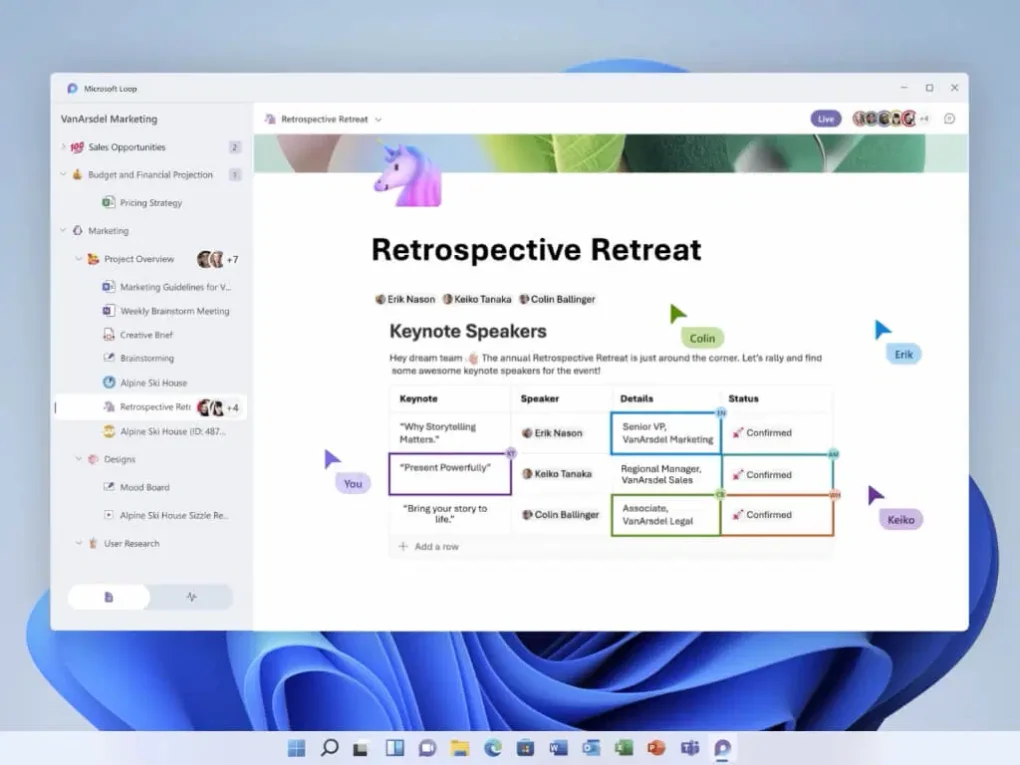Viewport: 1020px width, 765px height.
Task: Launch PowerPoint from the taskbar
Action: (656, 748)
